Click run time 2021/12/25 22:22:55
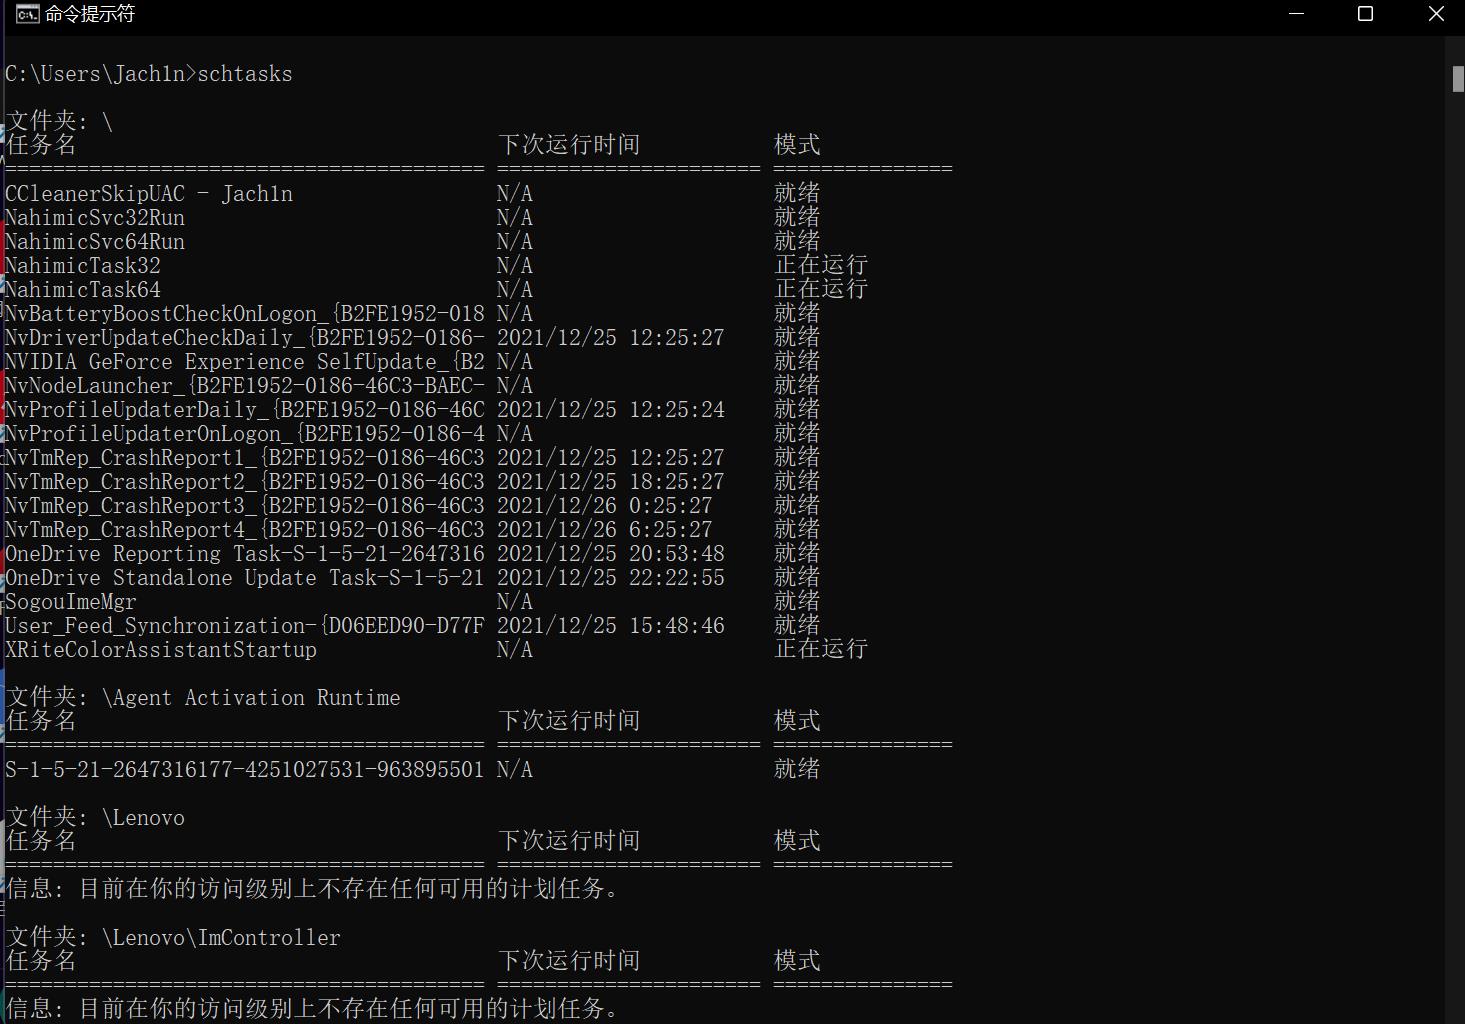 coord(611,577)
